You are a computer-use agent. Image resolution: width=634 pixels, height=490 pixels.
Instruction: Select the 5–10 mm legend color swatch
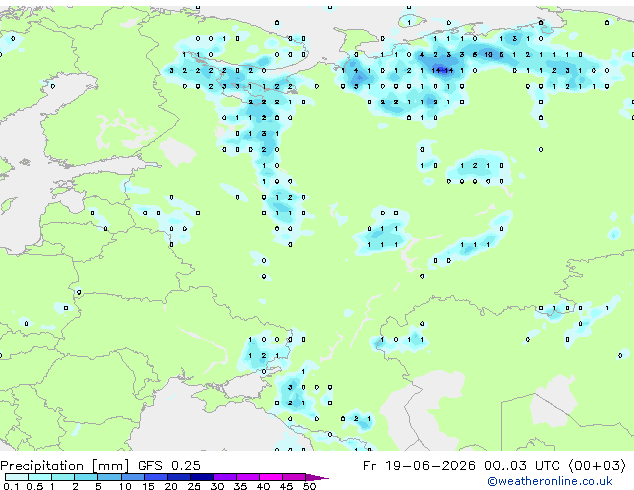pos(109,477)
